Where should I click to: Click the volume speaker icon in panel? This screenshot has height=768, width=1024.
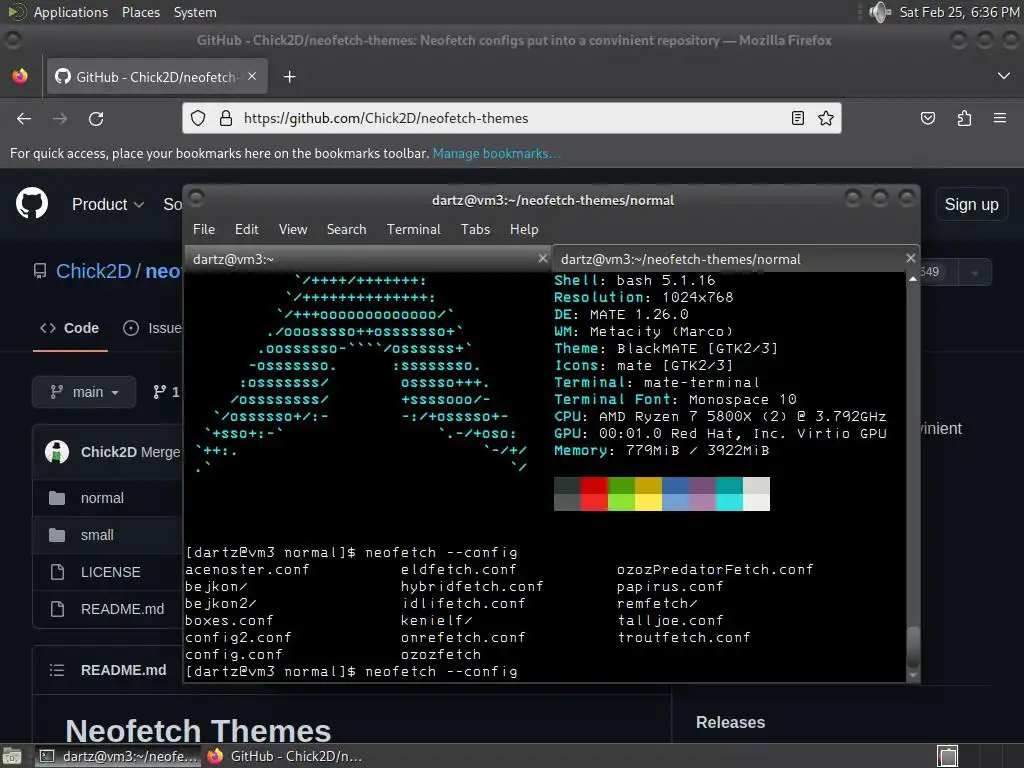pyautogui.click(x=880, y=12)
